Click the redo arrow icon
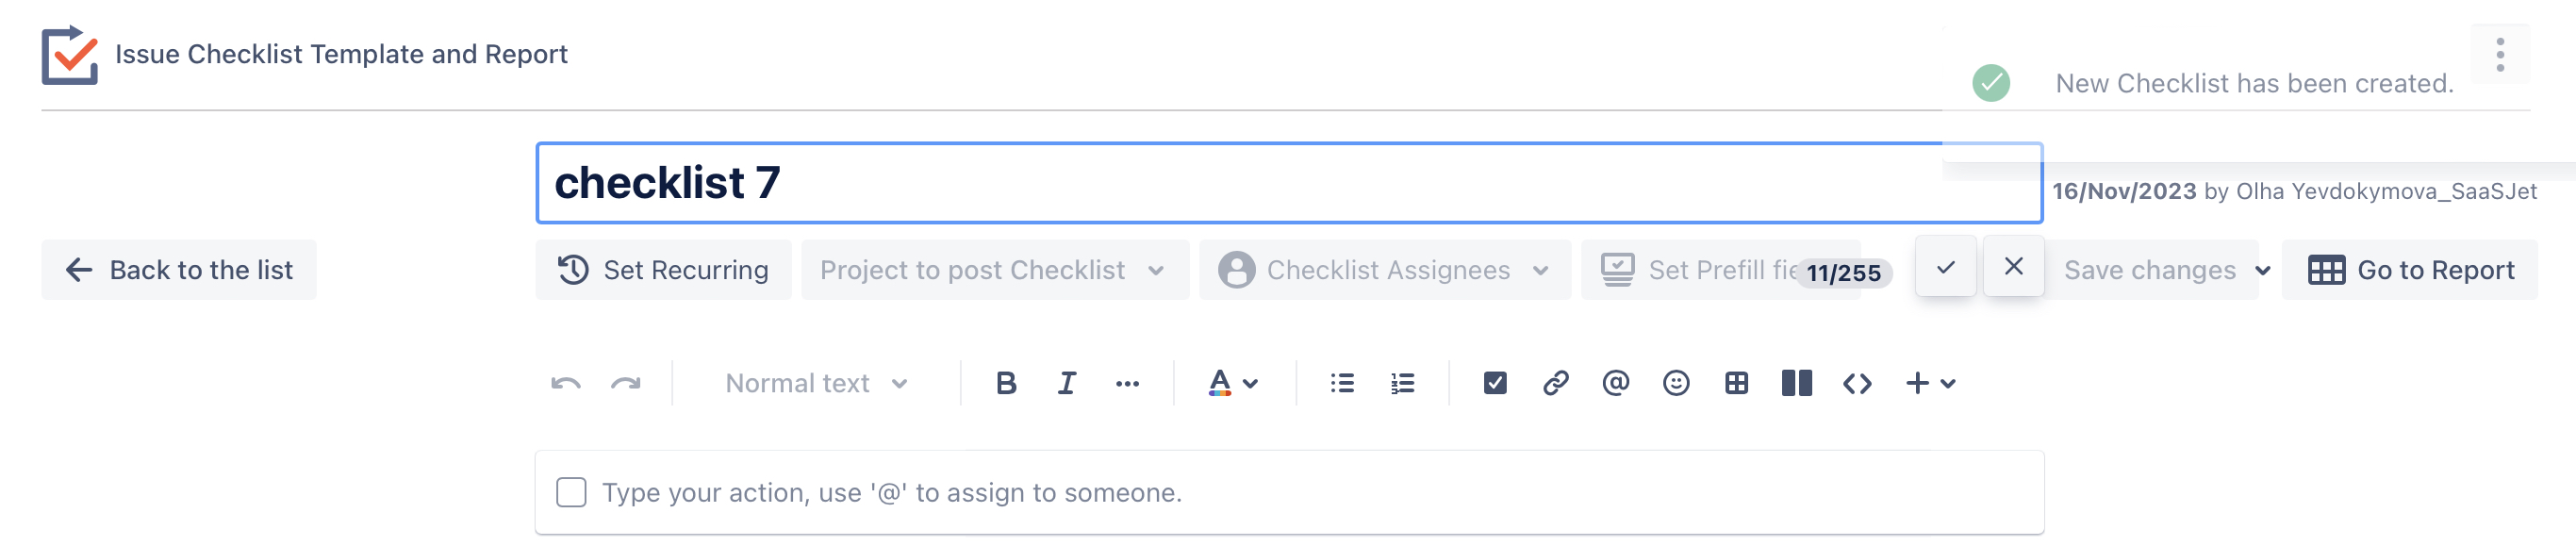Viewport: 2576px width, 546px height. tap(626, 384)
